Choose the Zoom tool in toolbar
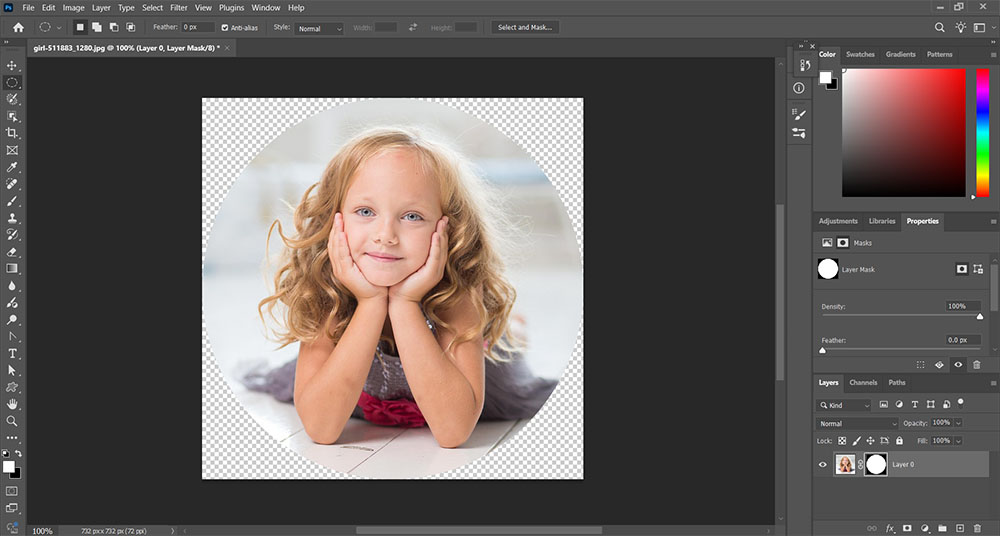1000x536 pixels. (12, 421)
